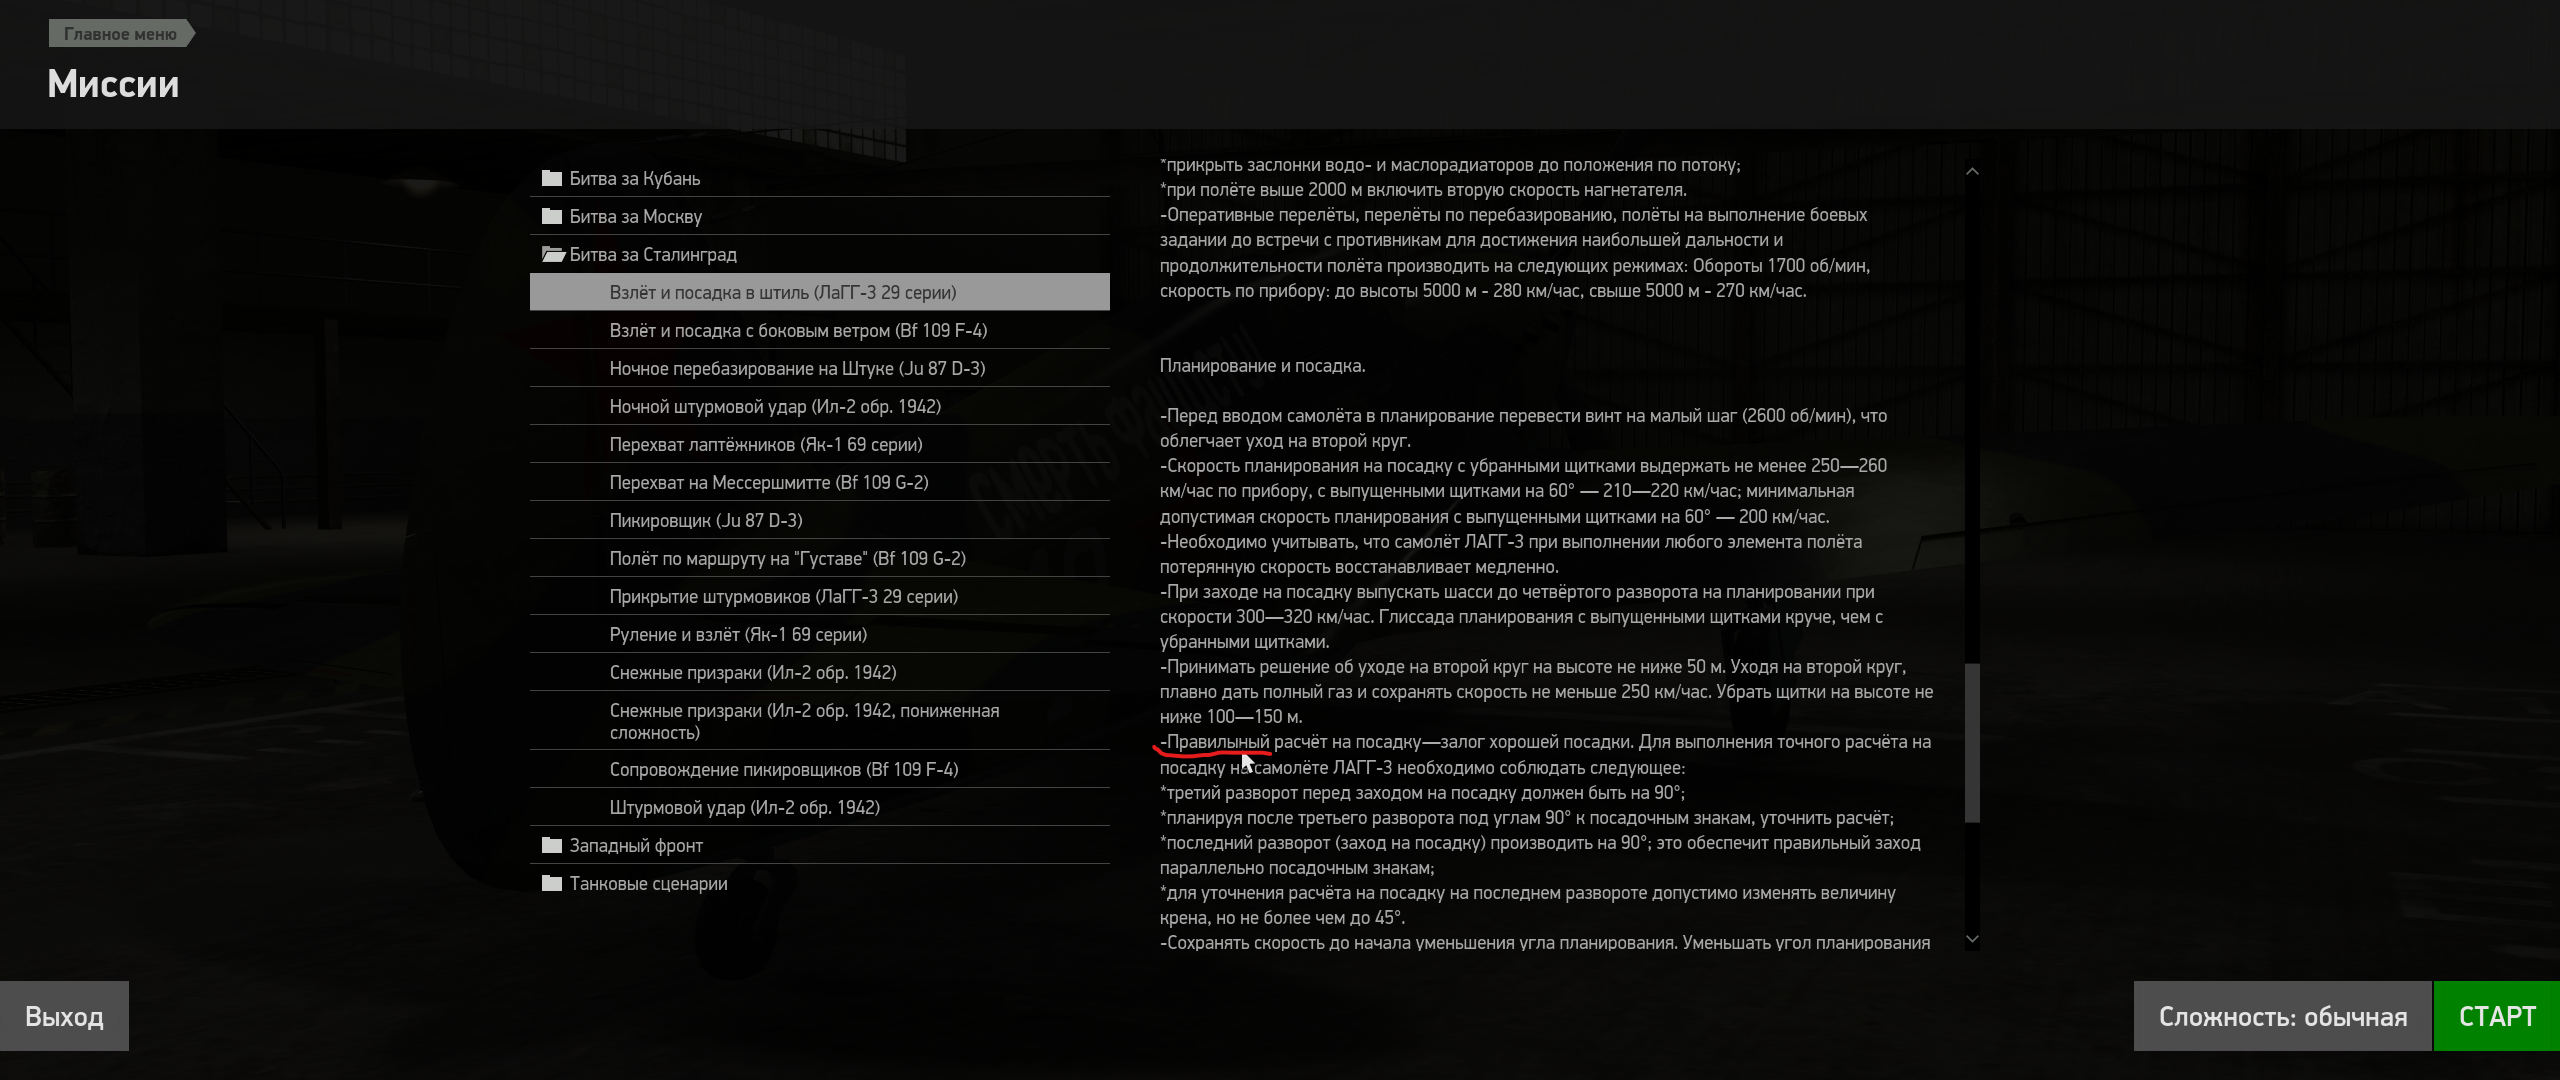Change difficulty with Сложность: обычная button

pyautogui.click(x=2282, y=1016)
